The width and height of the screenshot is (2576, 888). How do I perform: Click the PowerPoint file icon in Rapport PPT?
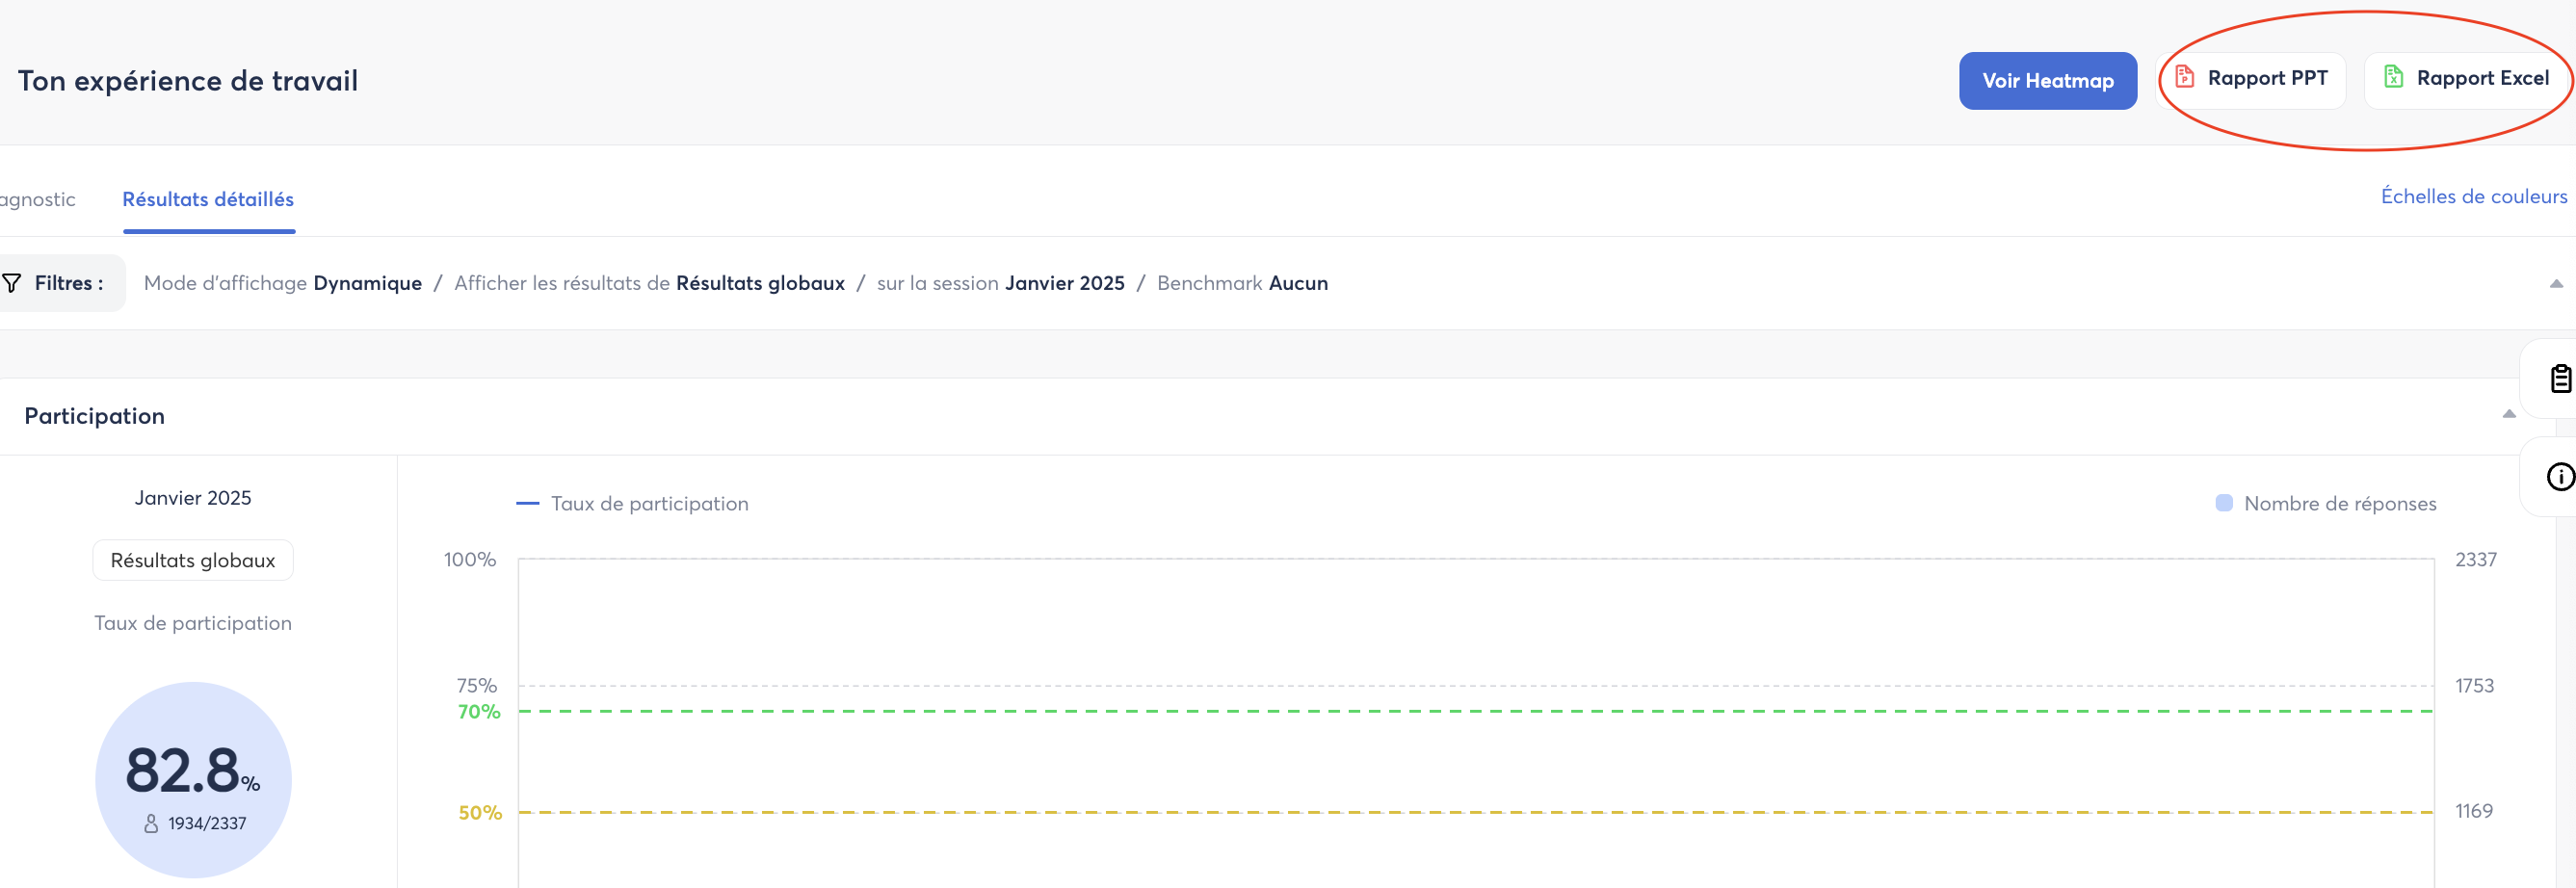(2184, 77)
